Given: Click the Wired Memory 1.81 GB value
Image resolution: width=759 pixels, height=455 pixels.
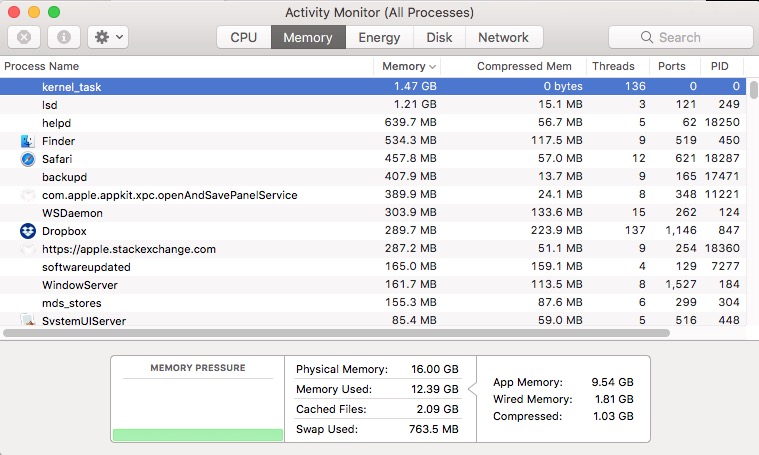Looking at the screenshot, I should pos(614,399).
